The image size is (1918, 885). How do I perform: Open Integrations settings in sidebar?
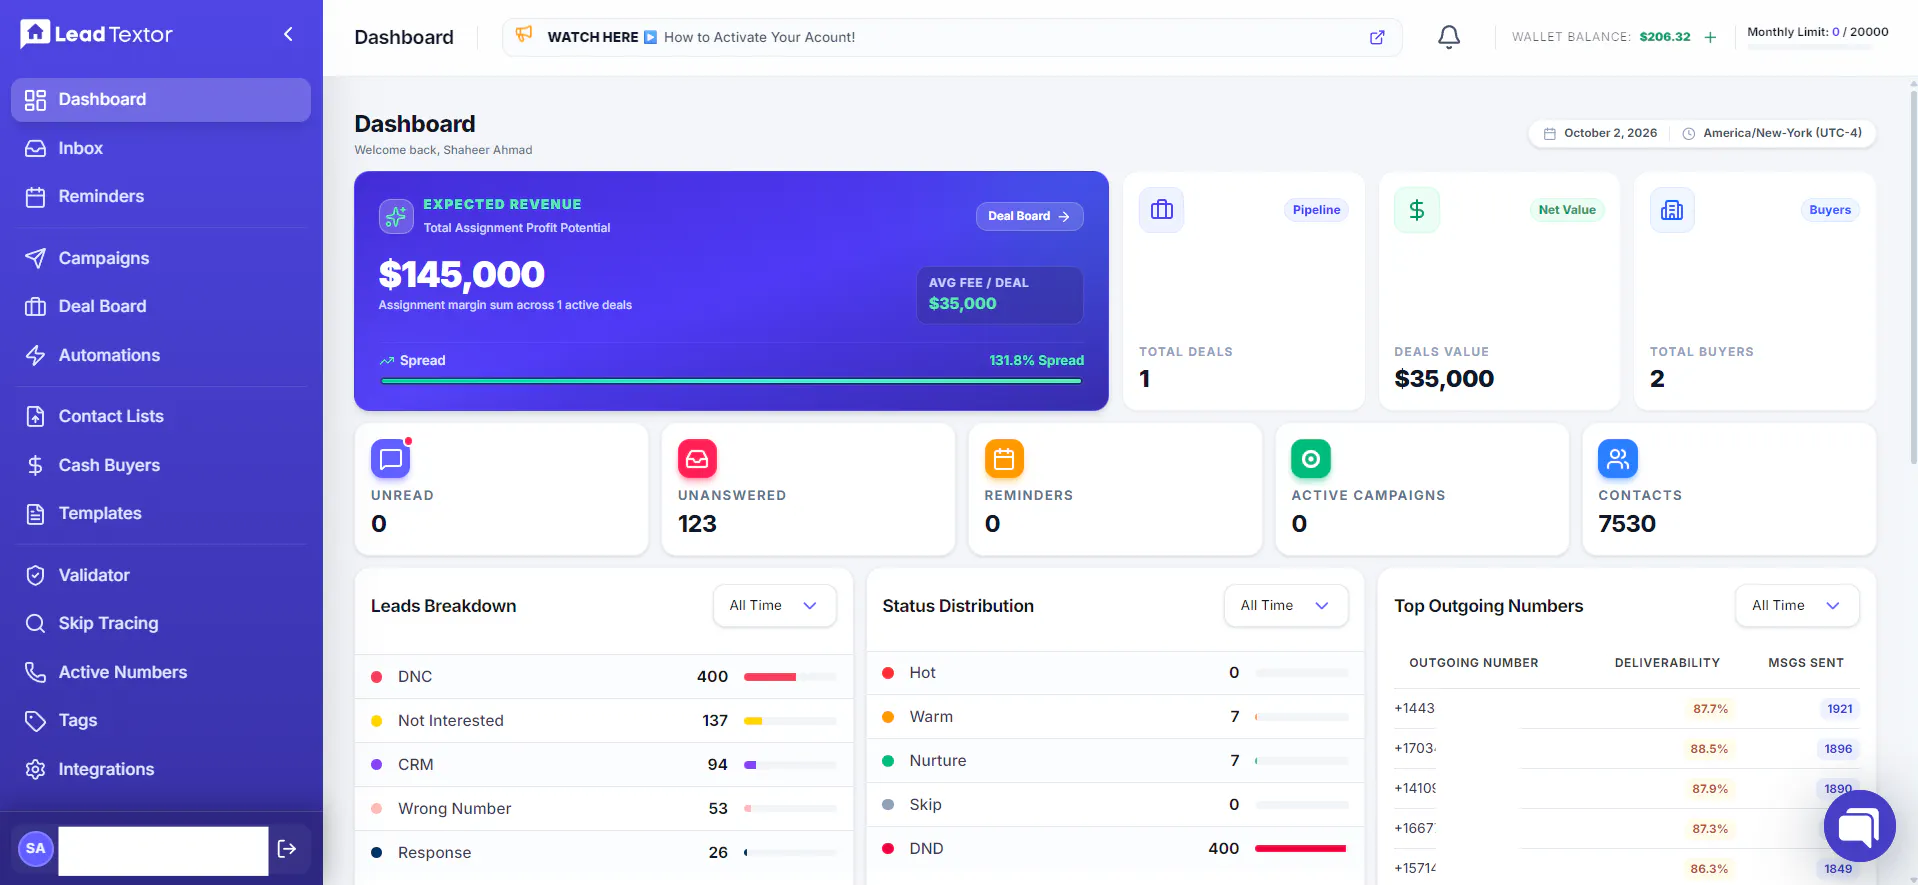click(x=161, y=769)
